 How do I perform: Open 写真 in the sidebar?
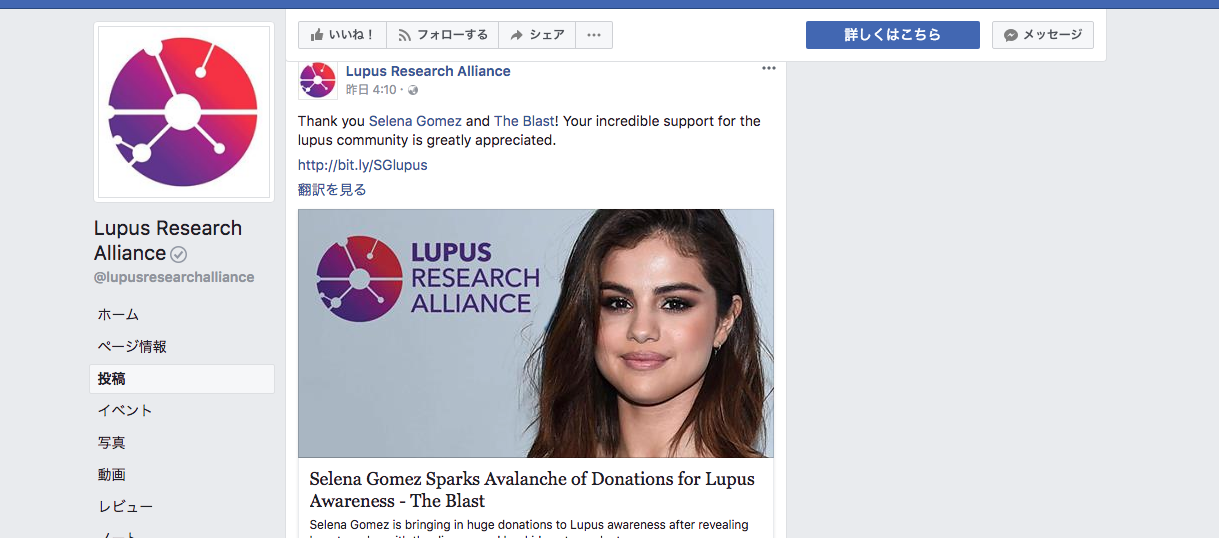coord(111,442)
